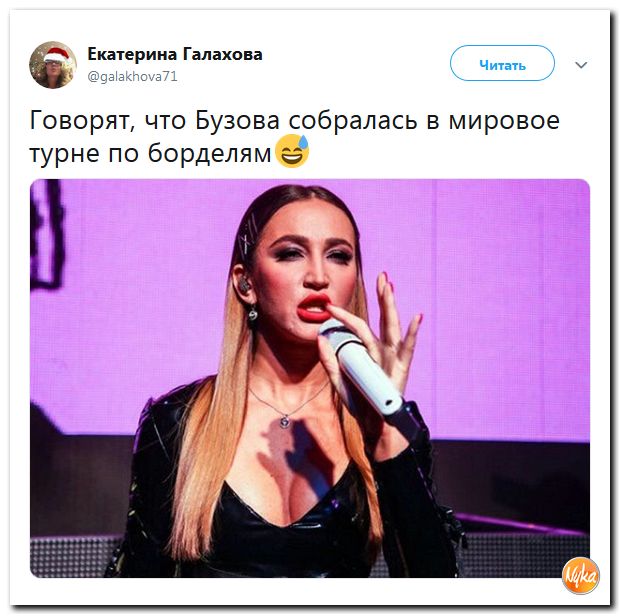Follow the account with the Читать button
Viewport: 621px width, 616px height.
[502, 63]
